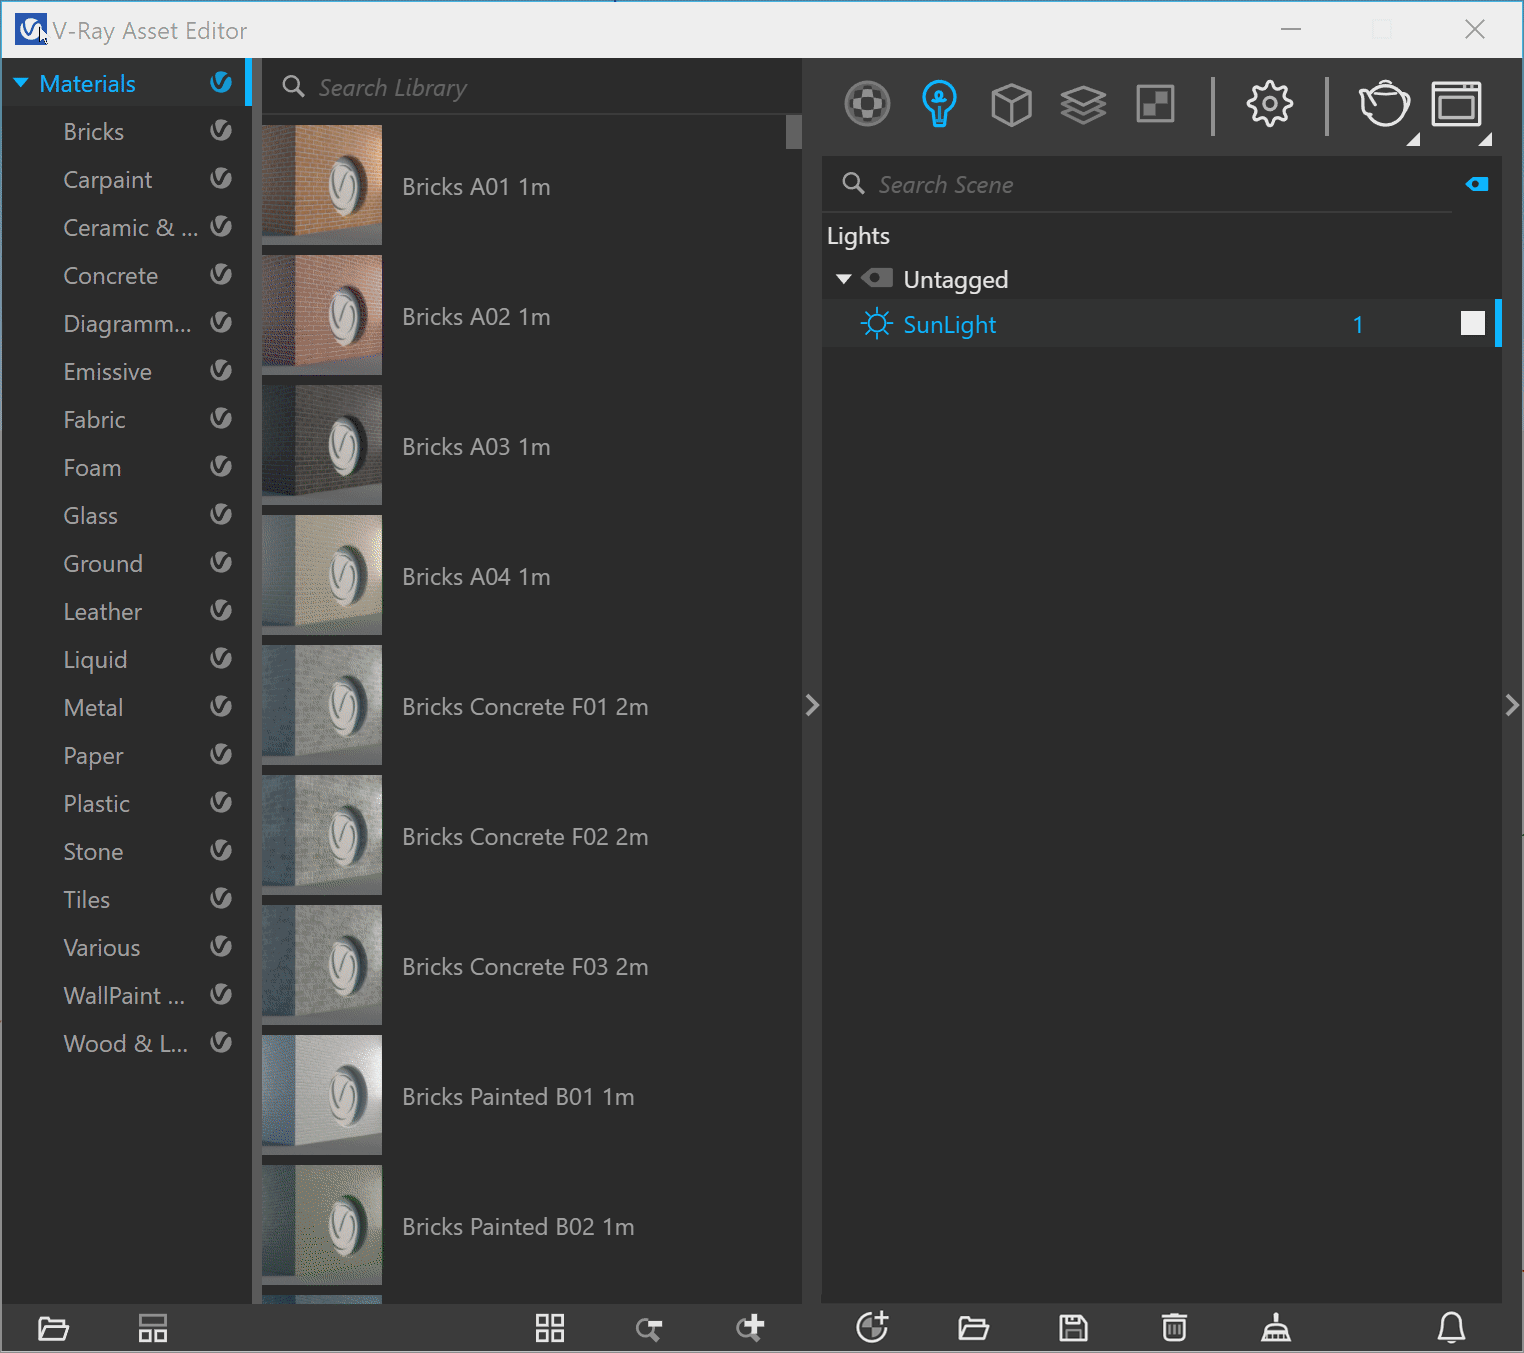The width and height of the screenshot is (1524, 1353).
Task: Select the Glass category
Action: click(x=90, y=516)
